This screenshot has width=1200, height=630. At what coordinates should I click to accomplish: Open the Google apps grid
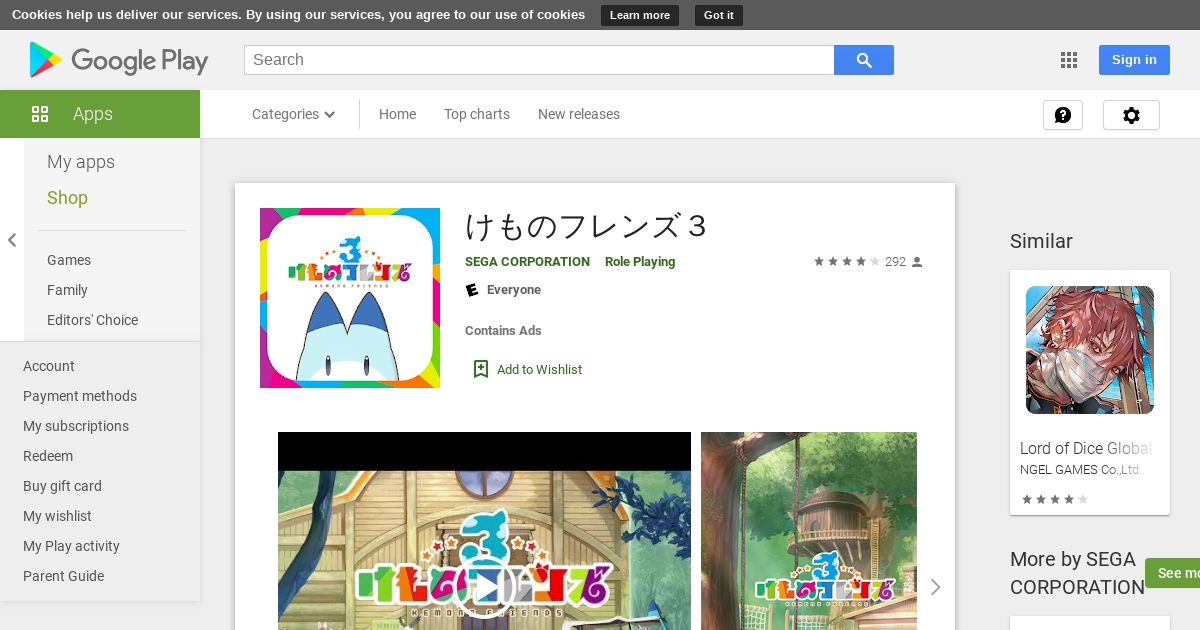click(1069, 60)
